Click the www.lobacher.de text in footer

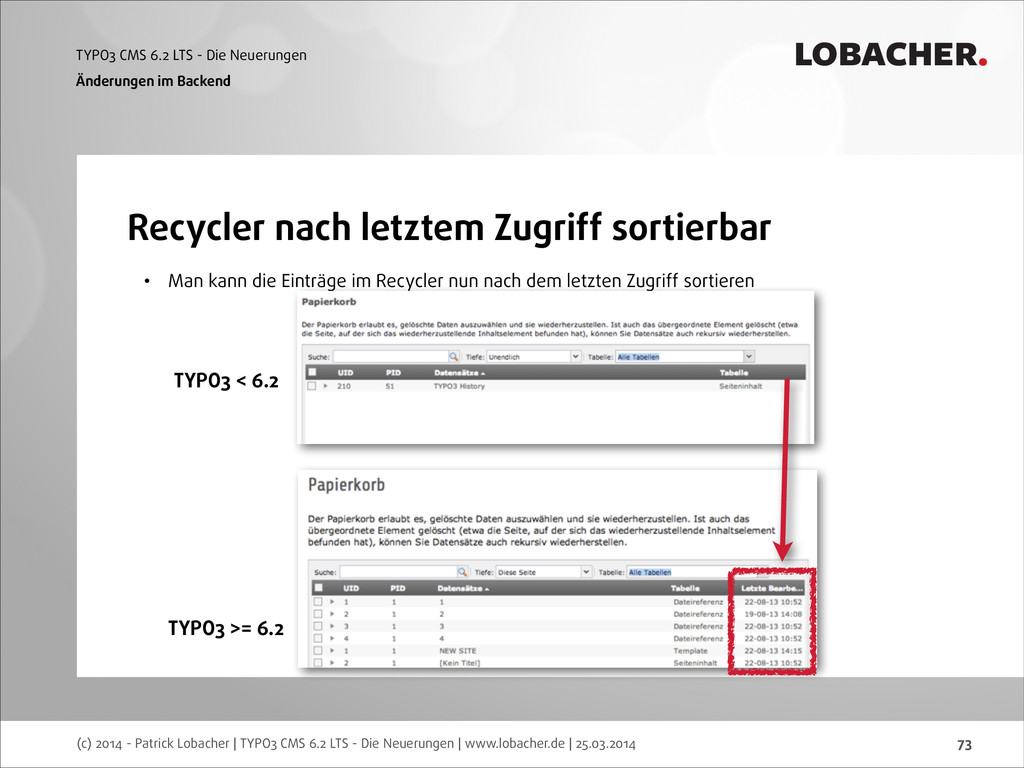pyautogui.click(x=515, y=743)
